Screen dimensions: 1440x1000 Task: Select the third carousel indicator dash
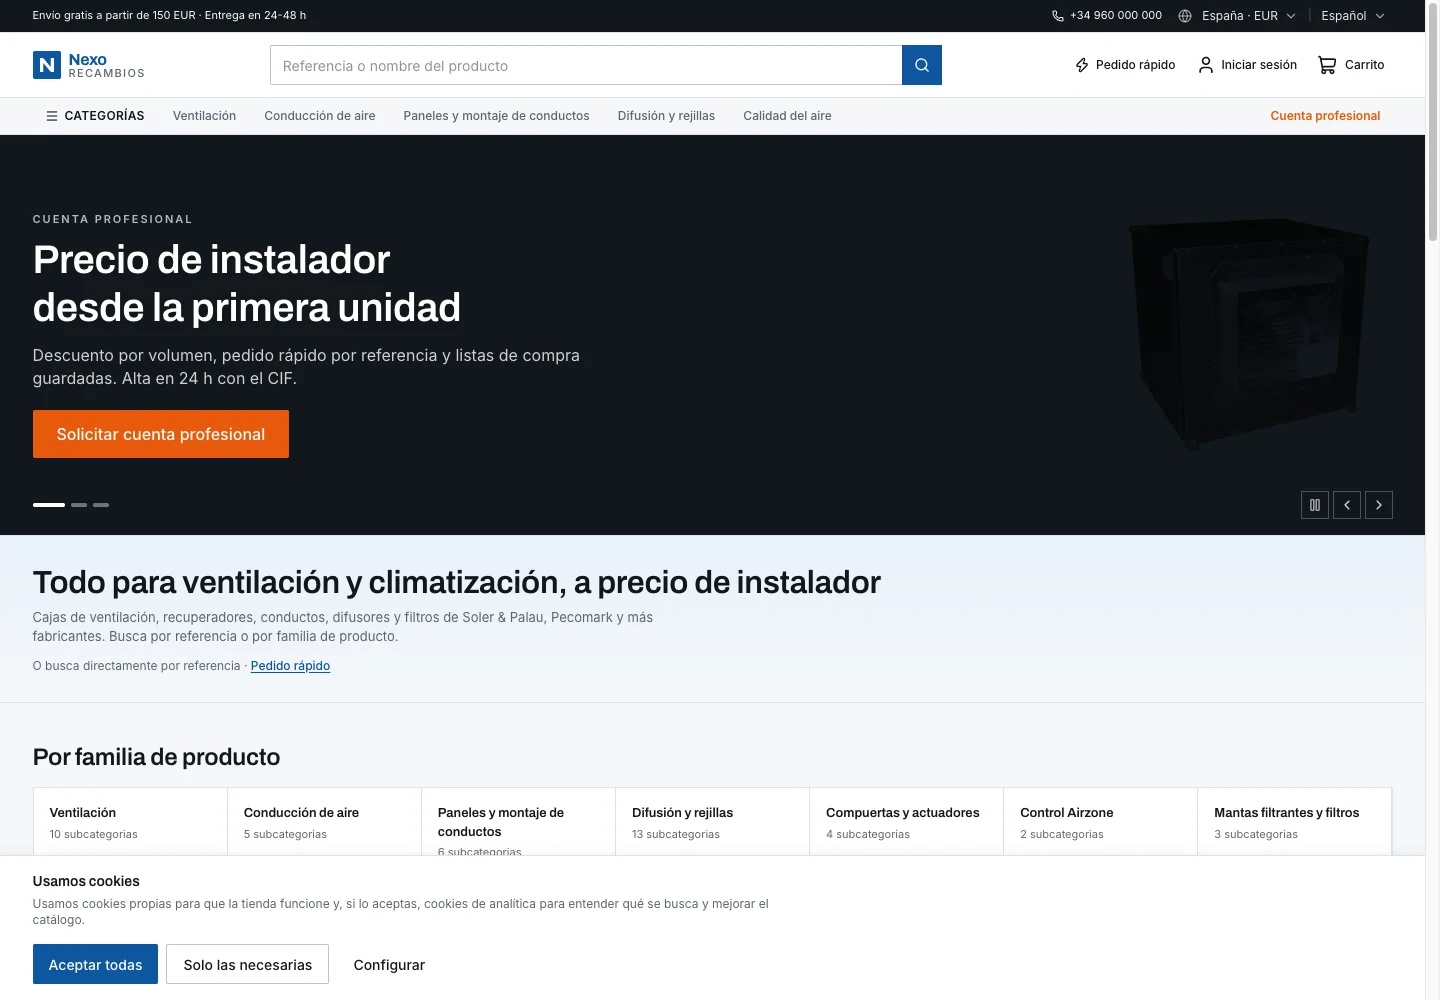pos(101,505)
